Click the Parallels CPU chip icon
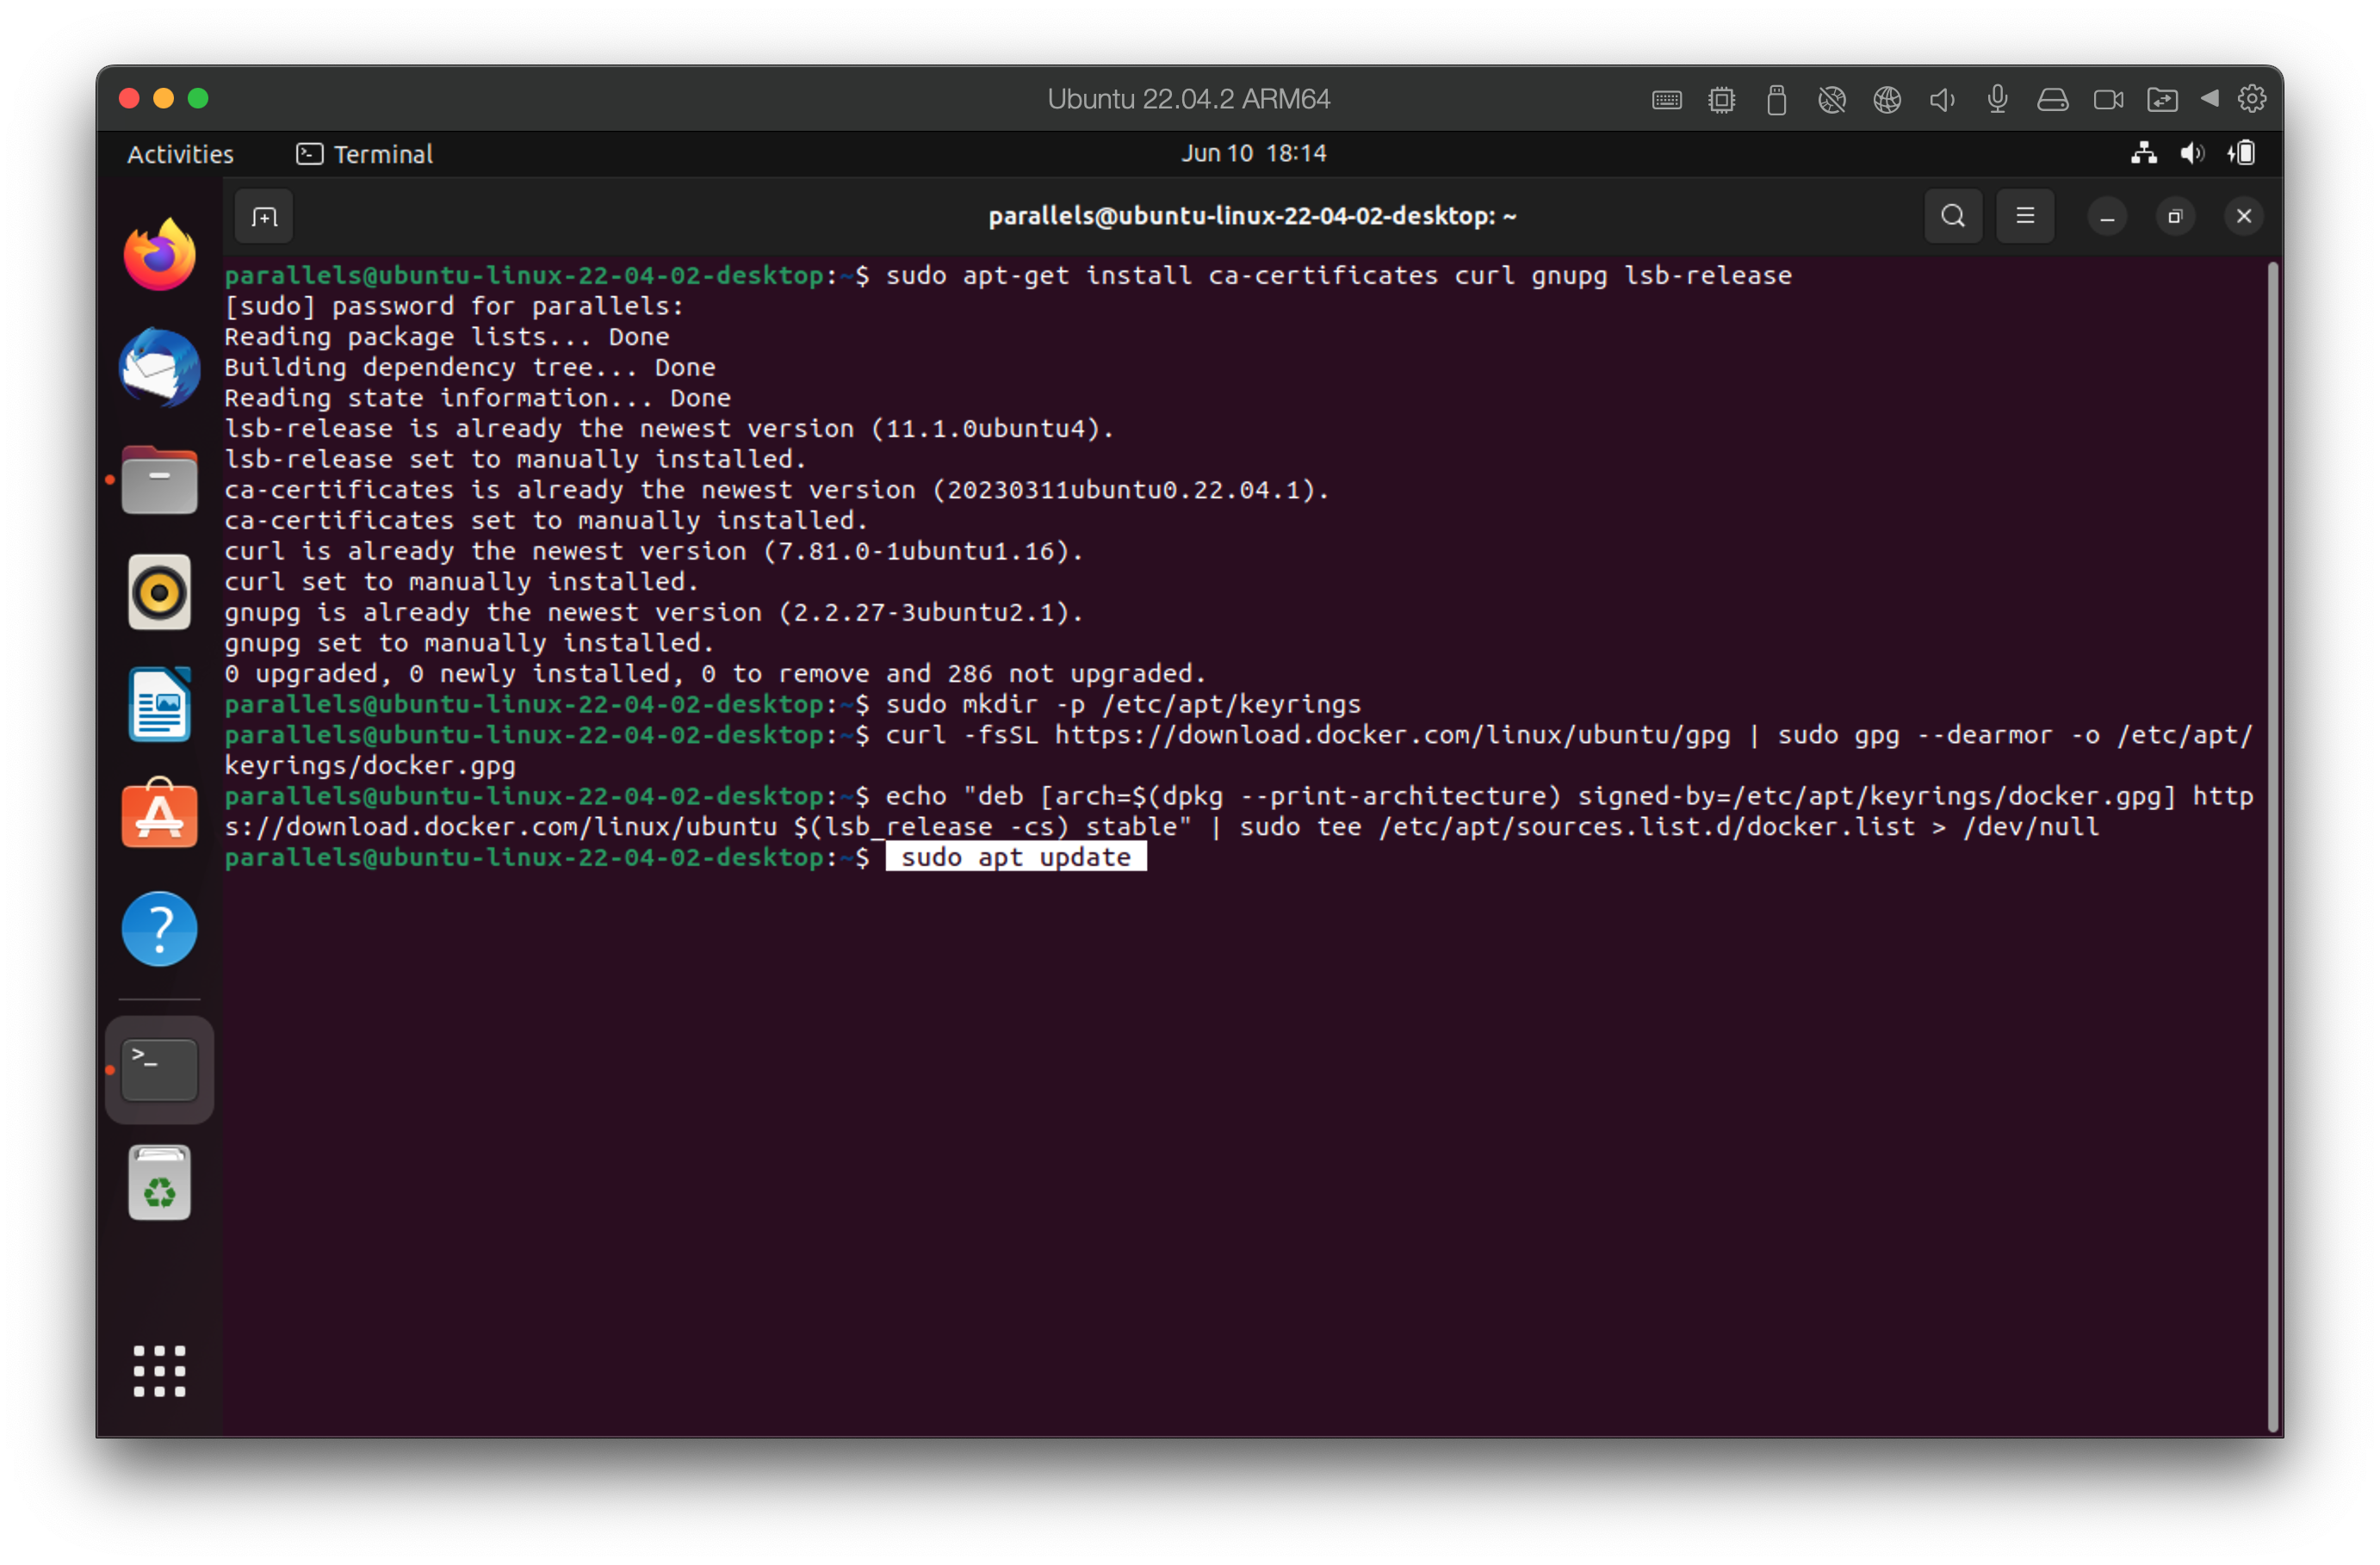 tap(1721, 99)
